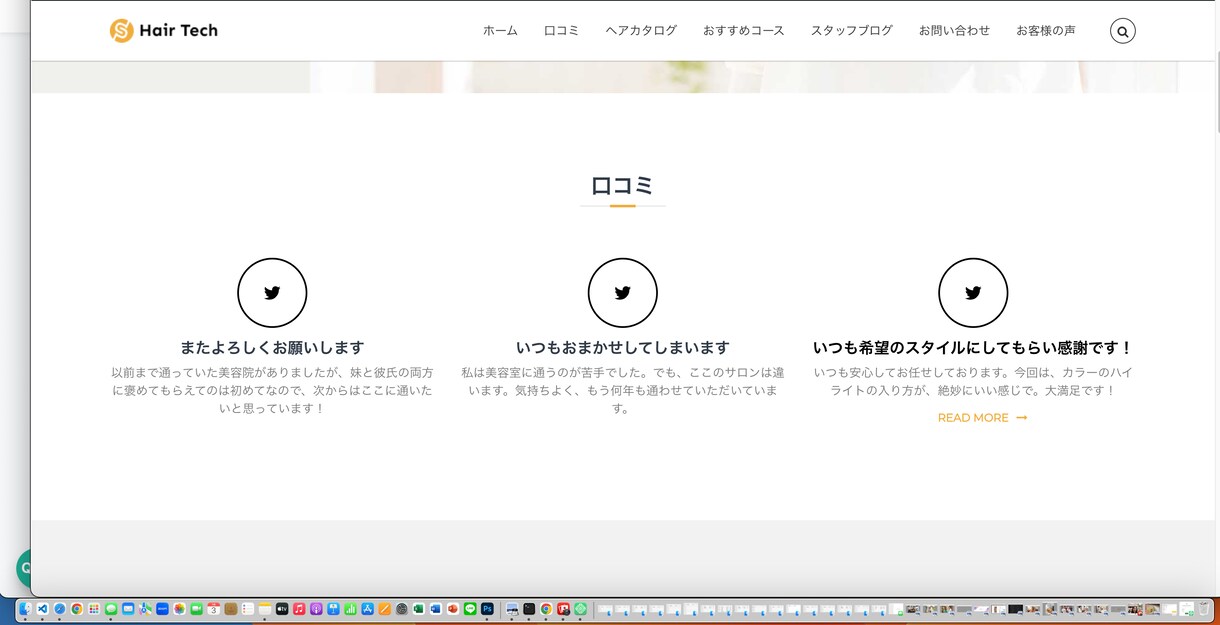Screen dimensions: 1220x625
Task: Click review text starting 以前まで通っていた美容院
Action: click(272, 390)
